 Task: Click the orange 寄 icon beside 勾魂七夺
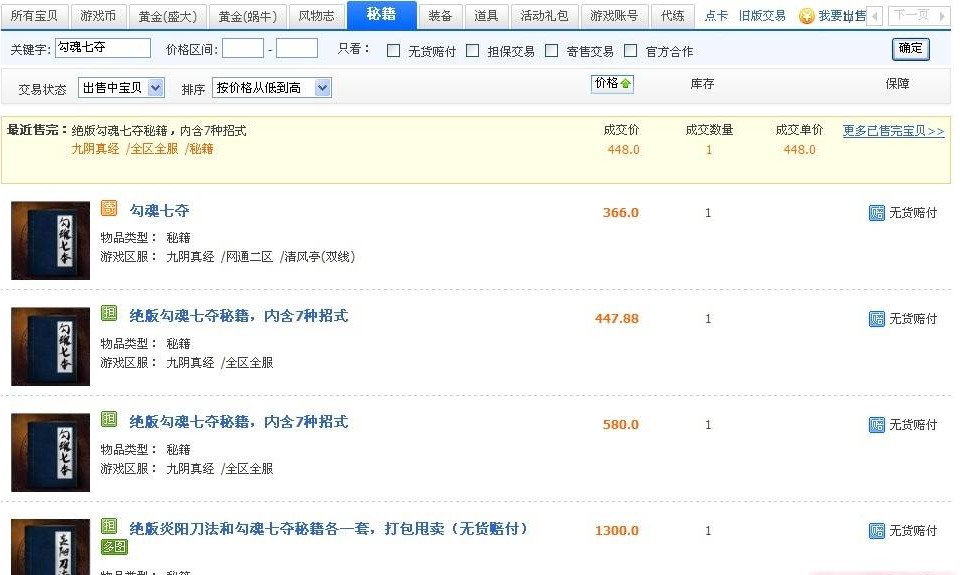tap(109, 209)
